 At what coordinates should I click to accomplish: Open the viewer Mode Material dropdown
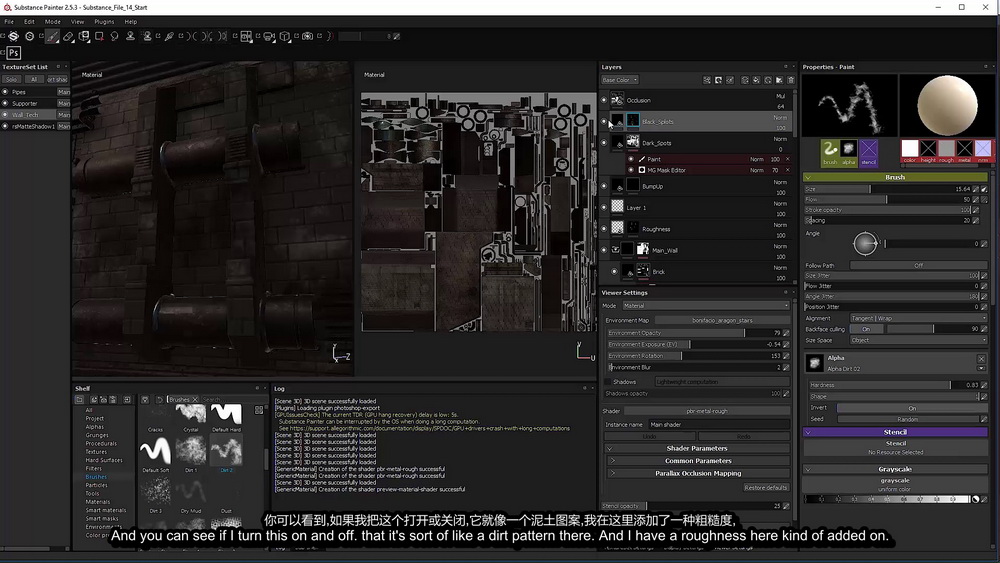(705, 305)
